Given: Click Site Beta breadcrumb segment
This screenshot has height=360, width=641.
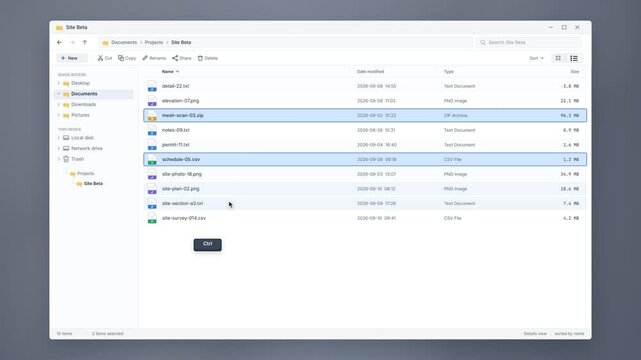Looking at the screenshot, I should pos(181,42).
